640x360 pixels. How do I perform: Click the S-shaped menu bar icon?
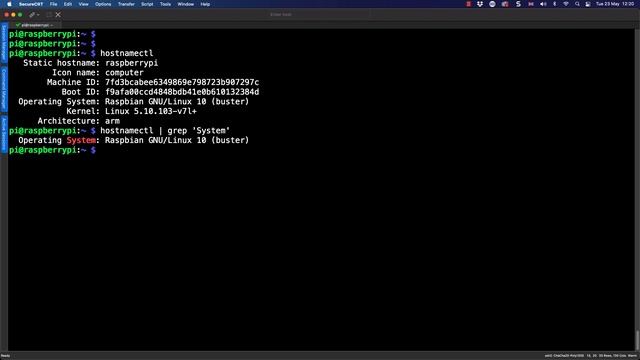[x=518, y=4]
